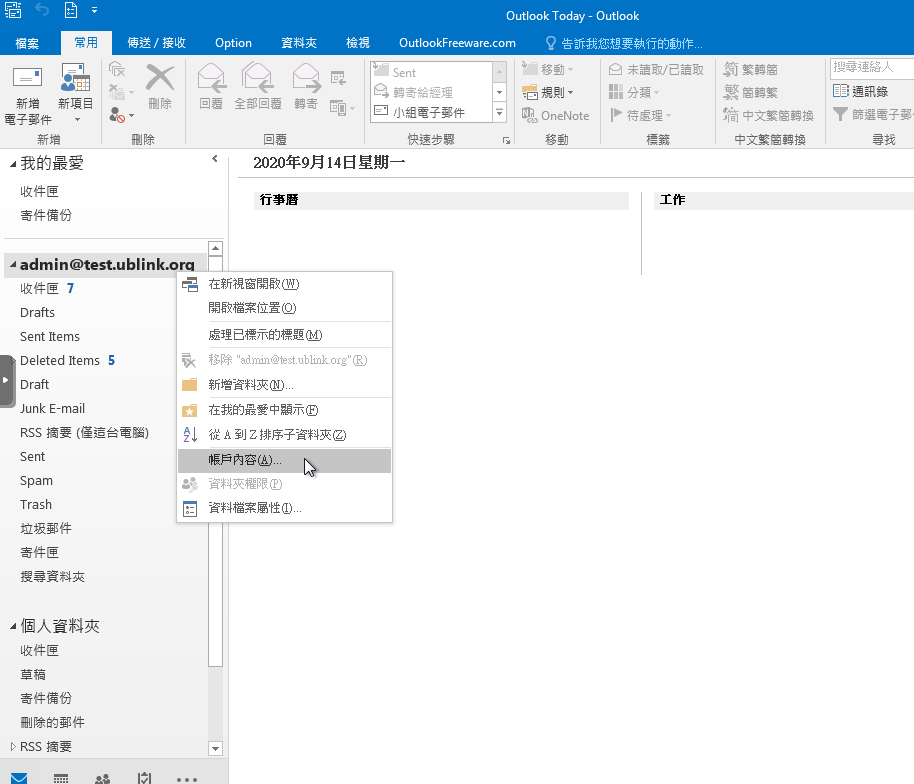Open the New Items (新項目) dropdown
Screen dimensions: 914x784
[75, 88]
